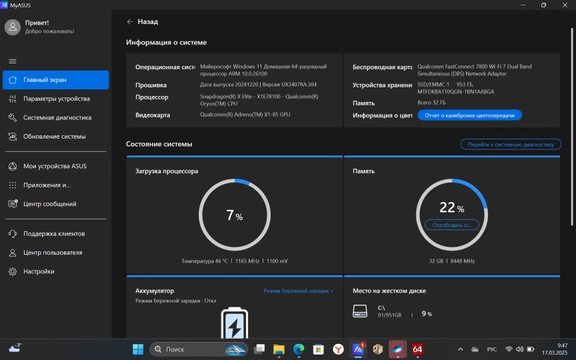Viewport: 576px width, 360px height.
Task: Click the taskbar Поиск search field
Action: pyautogui.click(x=199, y=349)
